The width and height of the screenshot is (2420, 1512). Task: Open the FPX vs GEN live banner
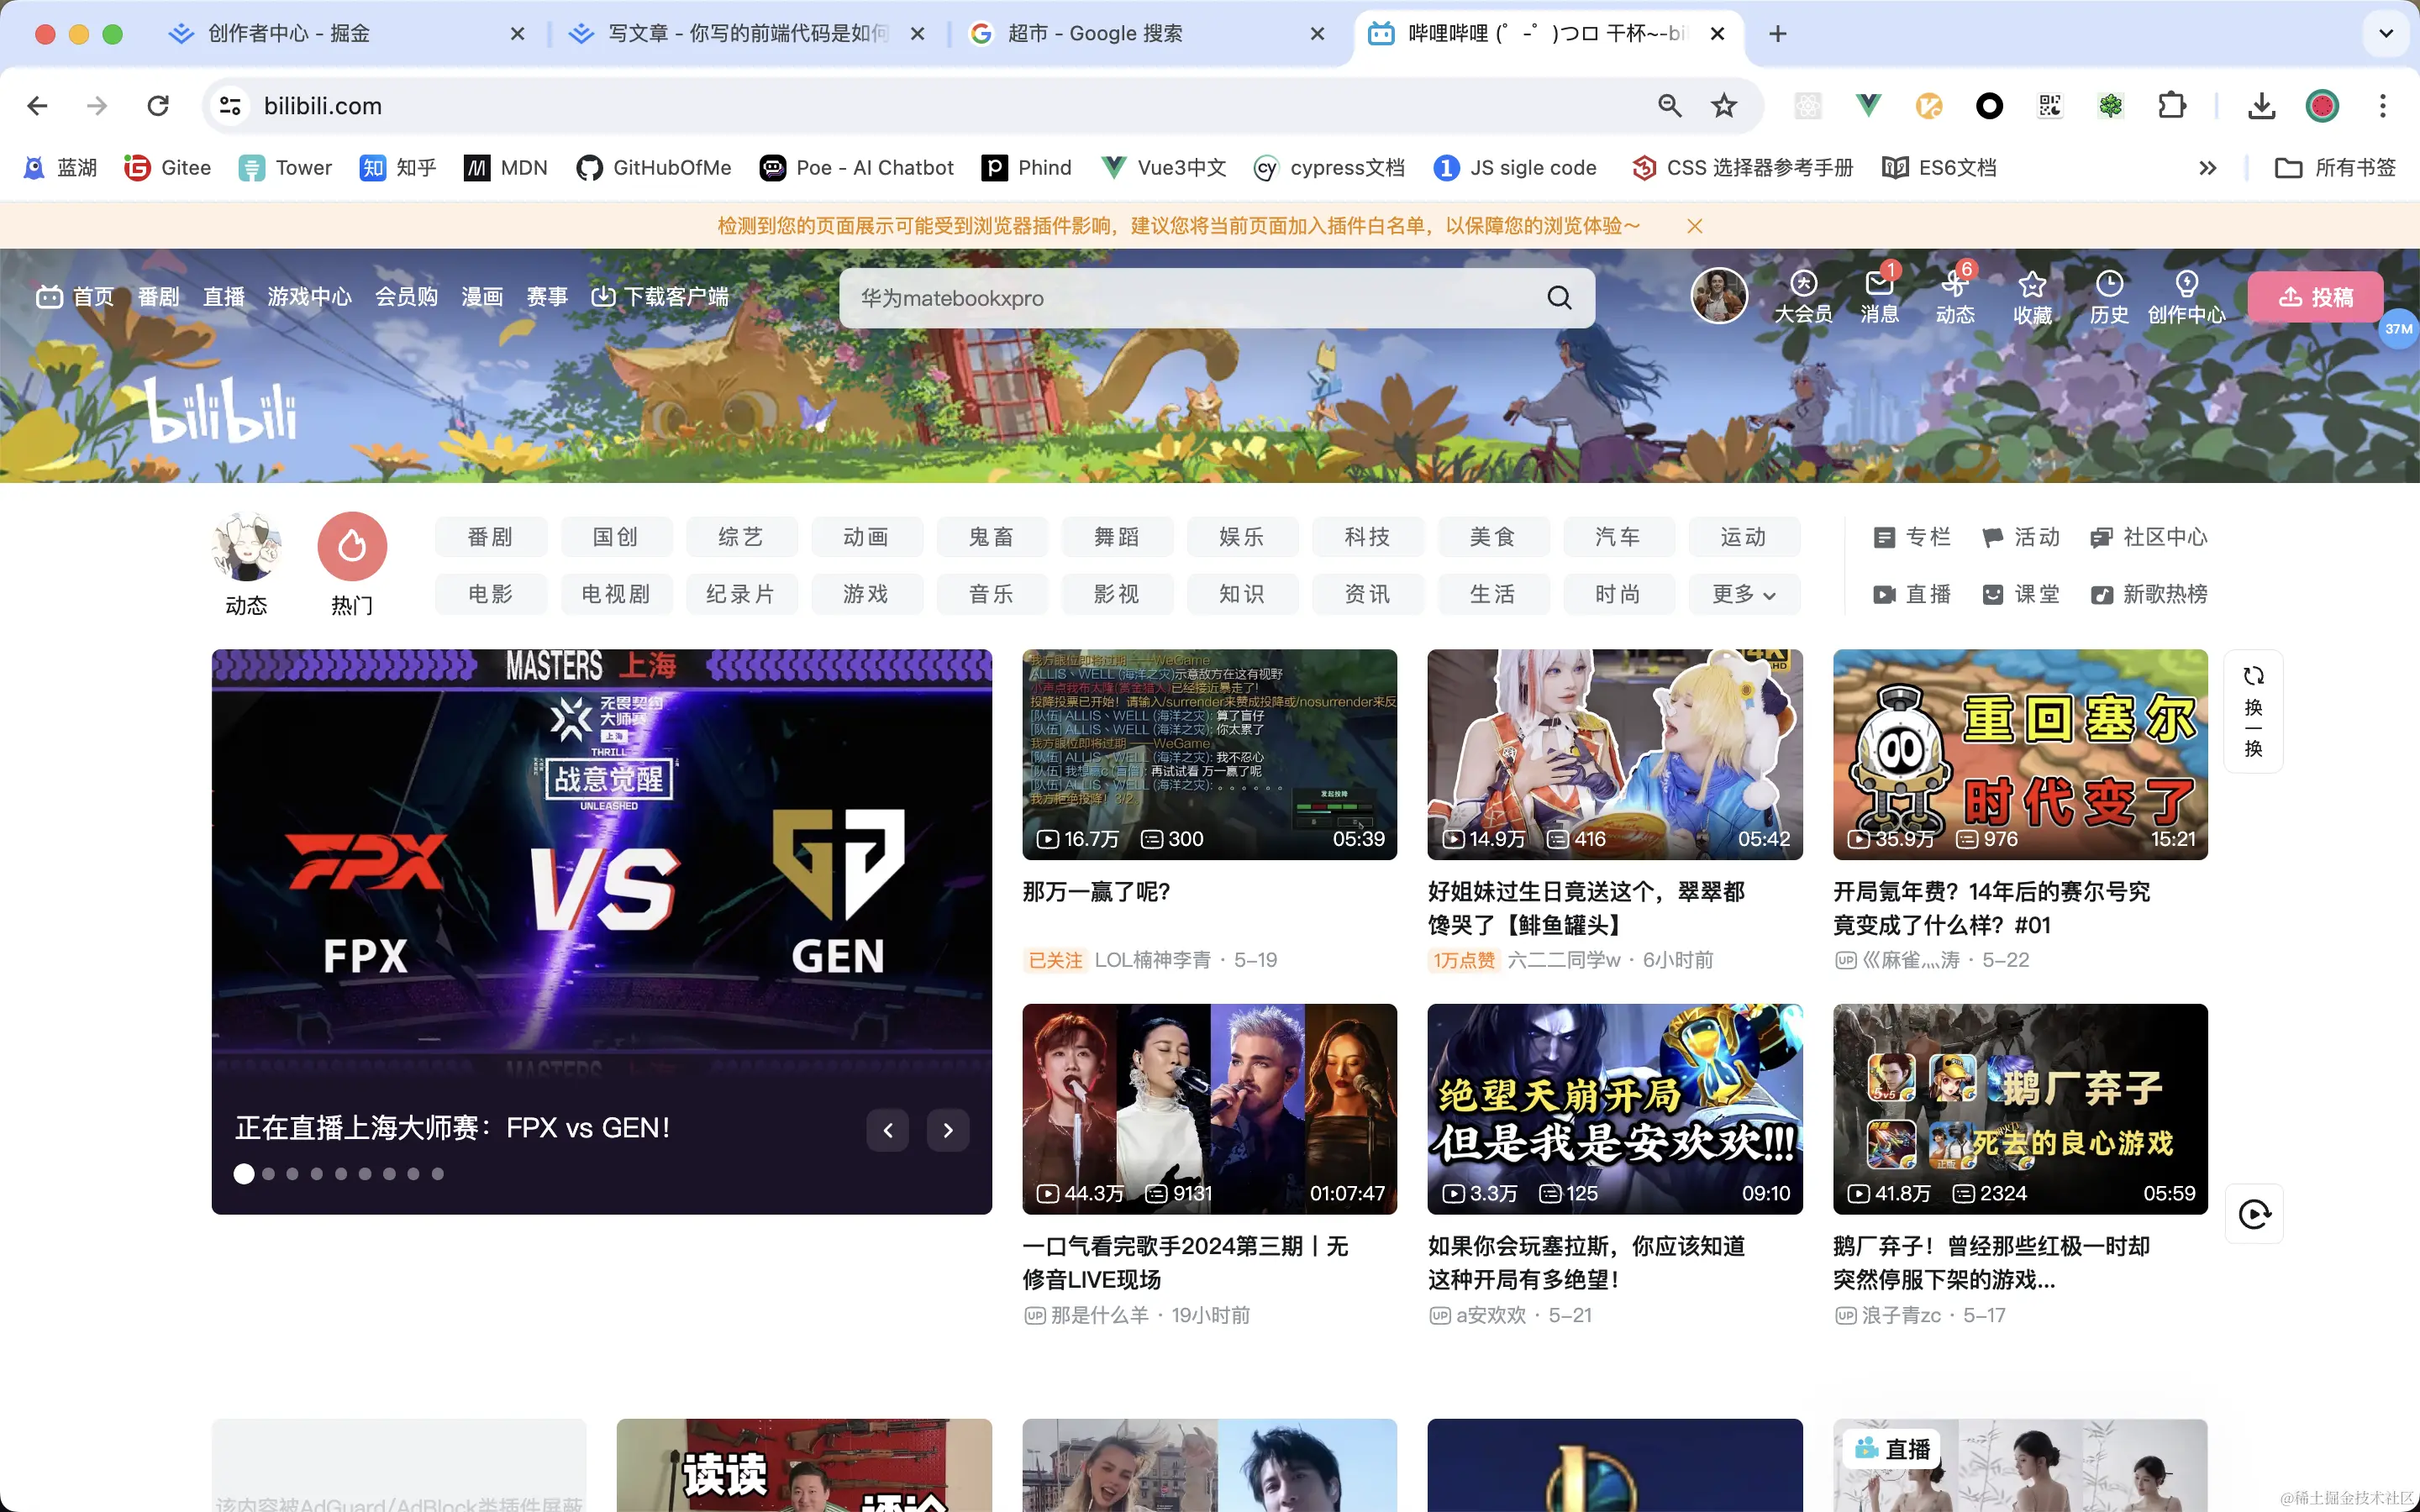[602, 932]
